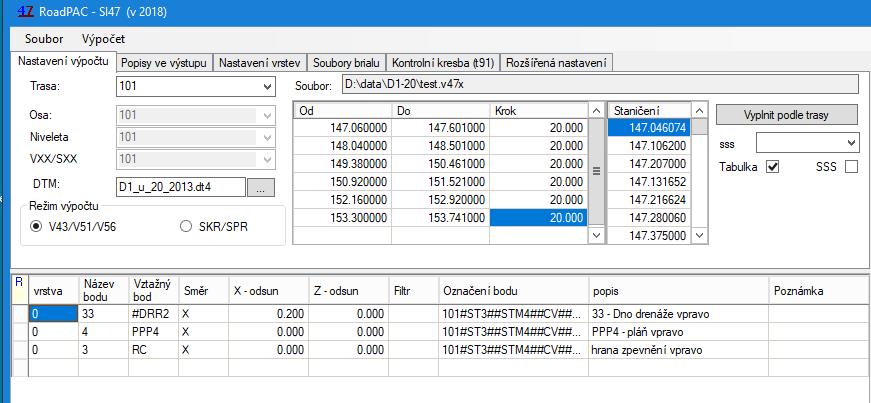Click the Poznámka column header
Screen dimensions: 871x403
[819, 290]
